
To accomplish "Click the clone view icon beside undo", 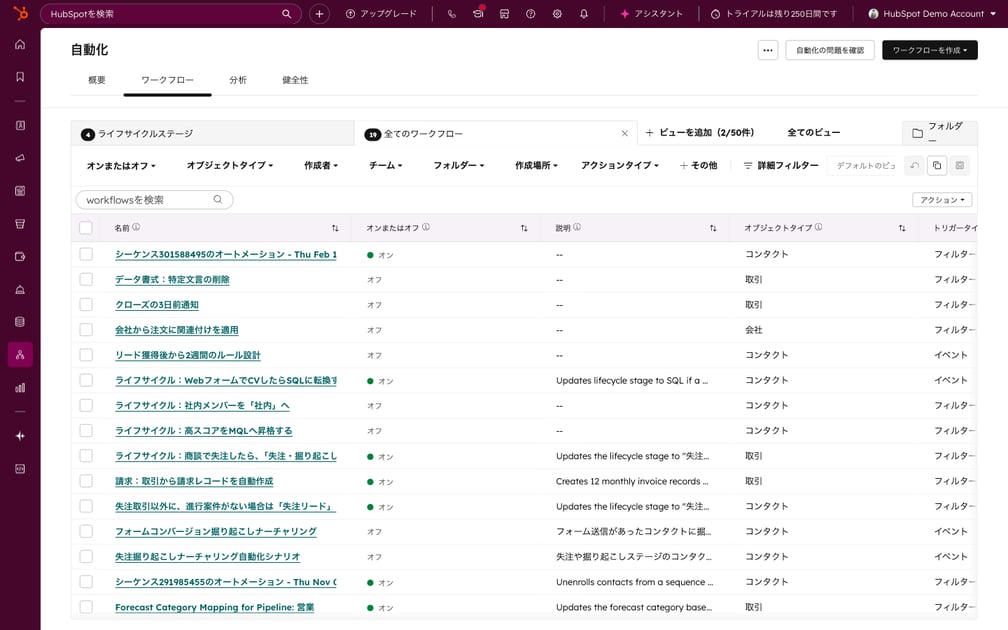I will click(x=936, y=165).
